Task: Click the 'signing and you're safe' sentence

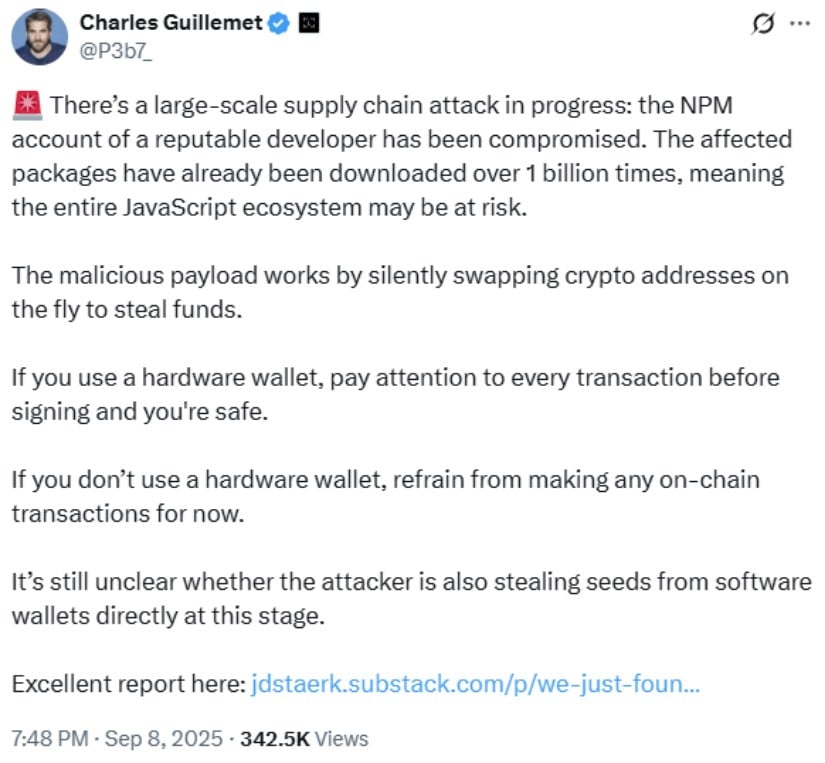Action: (x=140, y=412)
